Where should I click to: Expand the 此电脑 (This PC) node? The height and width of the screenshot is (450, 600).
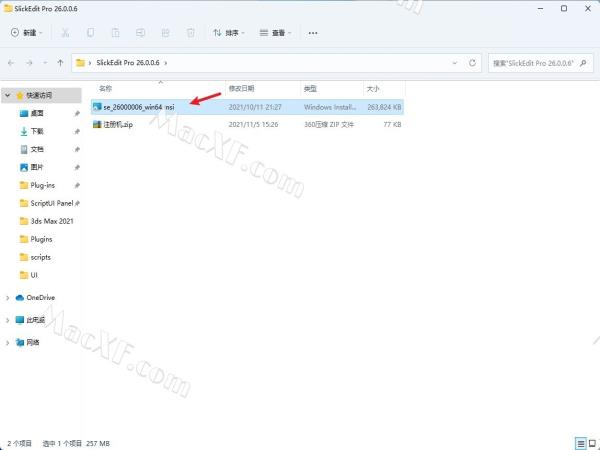click(x=8, y=320)
